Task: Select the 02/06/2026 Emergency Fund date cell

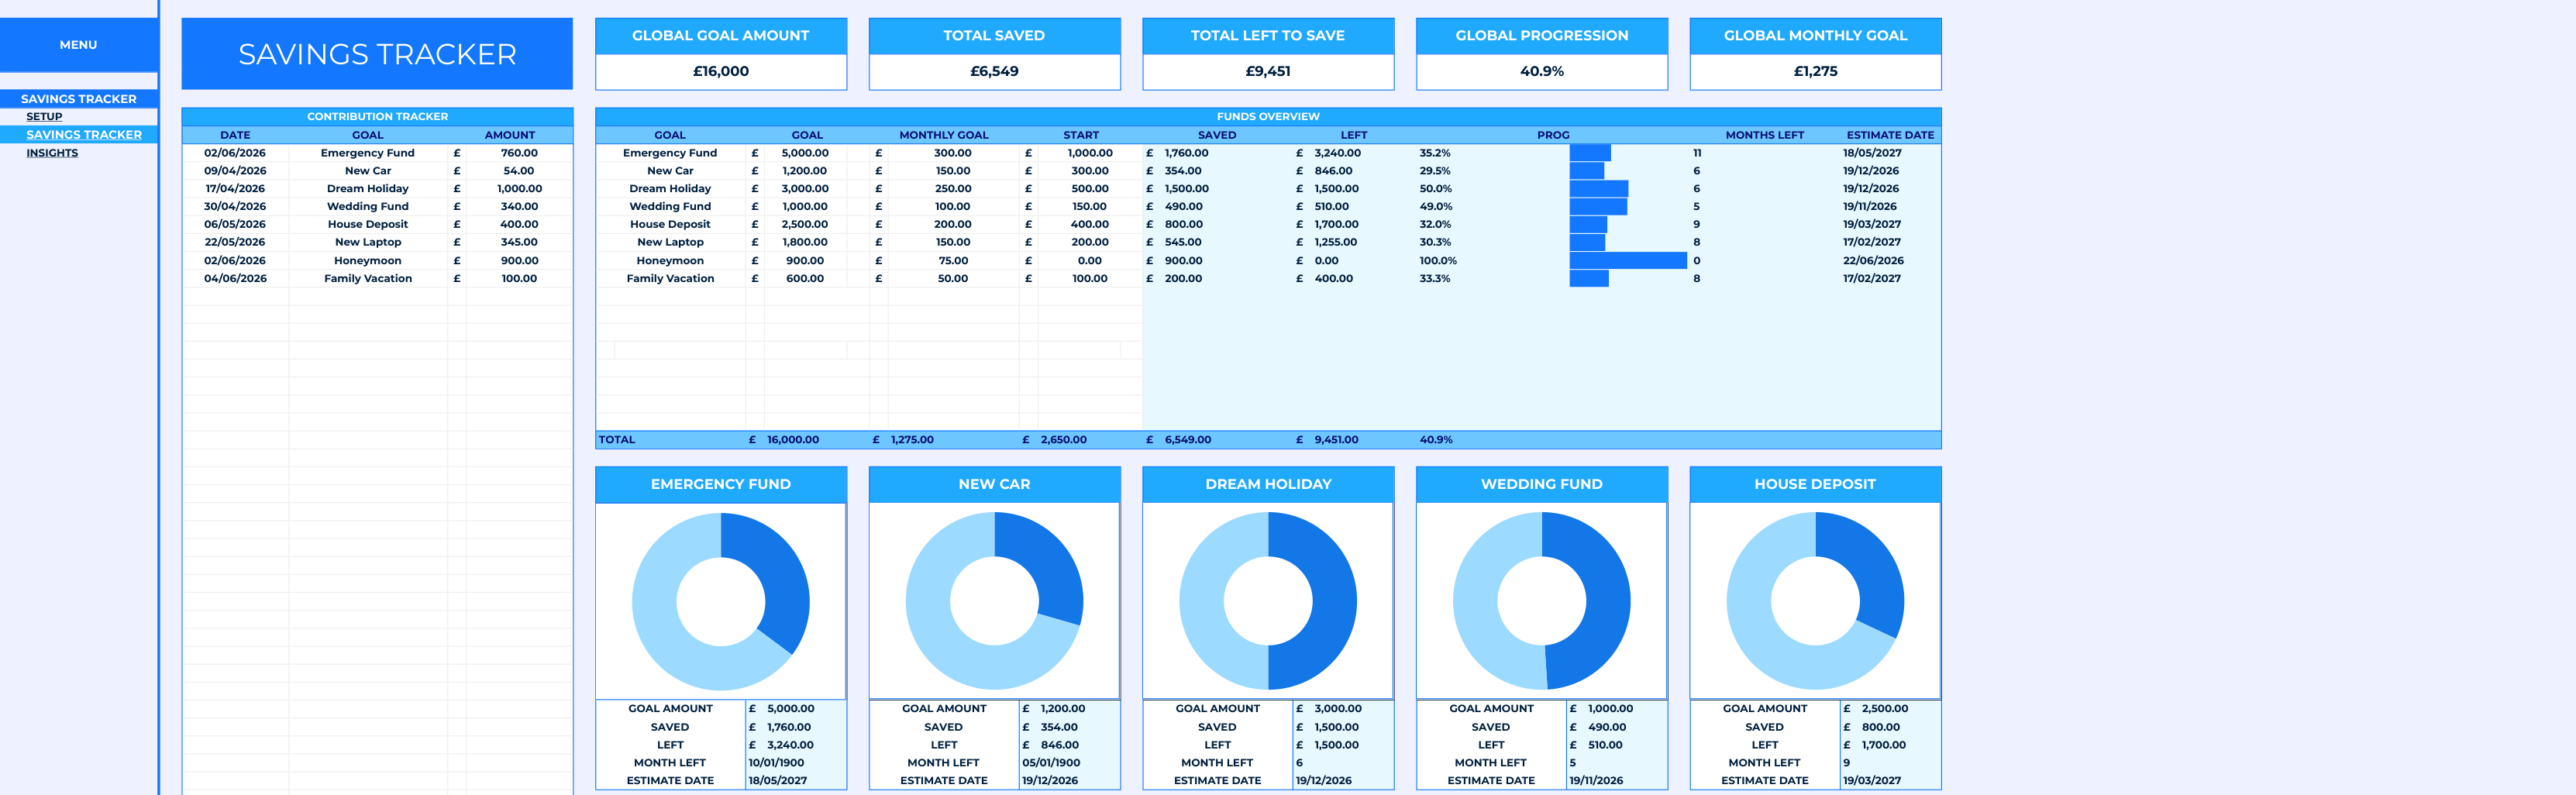Action: [235, 153]
